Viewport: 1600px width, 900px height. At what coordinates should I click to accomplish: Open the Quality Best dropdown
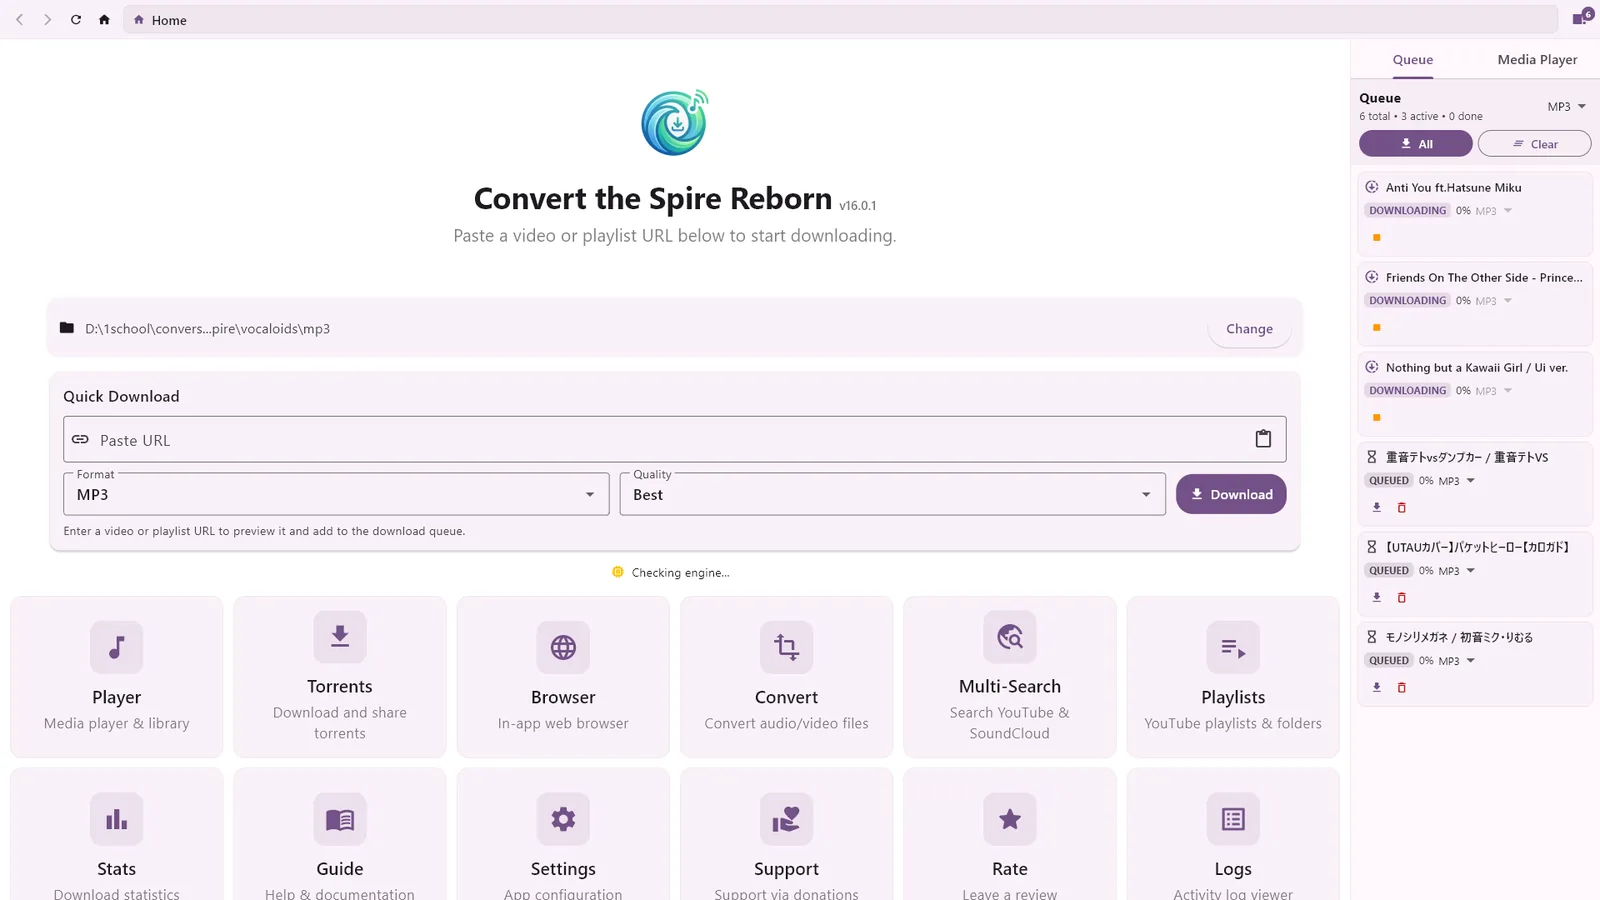tap(893, 494)
